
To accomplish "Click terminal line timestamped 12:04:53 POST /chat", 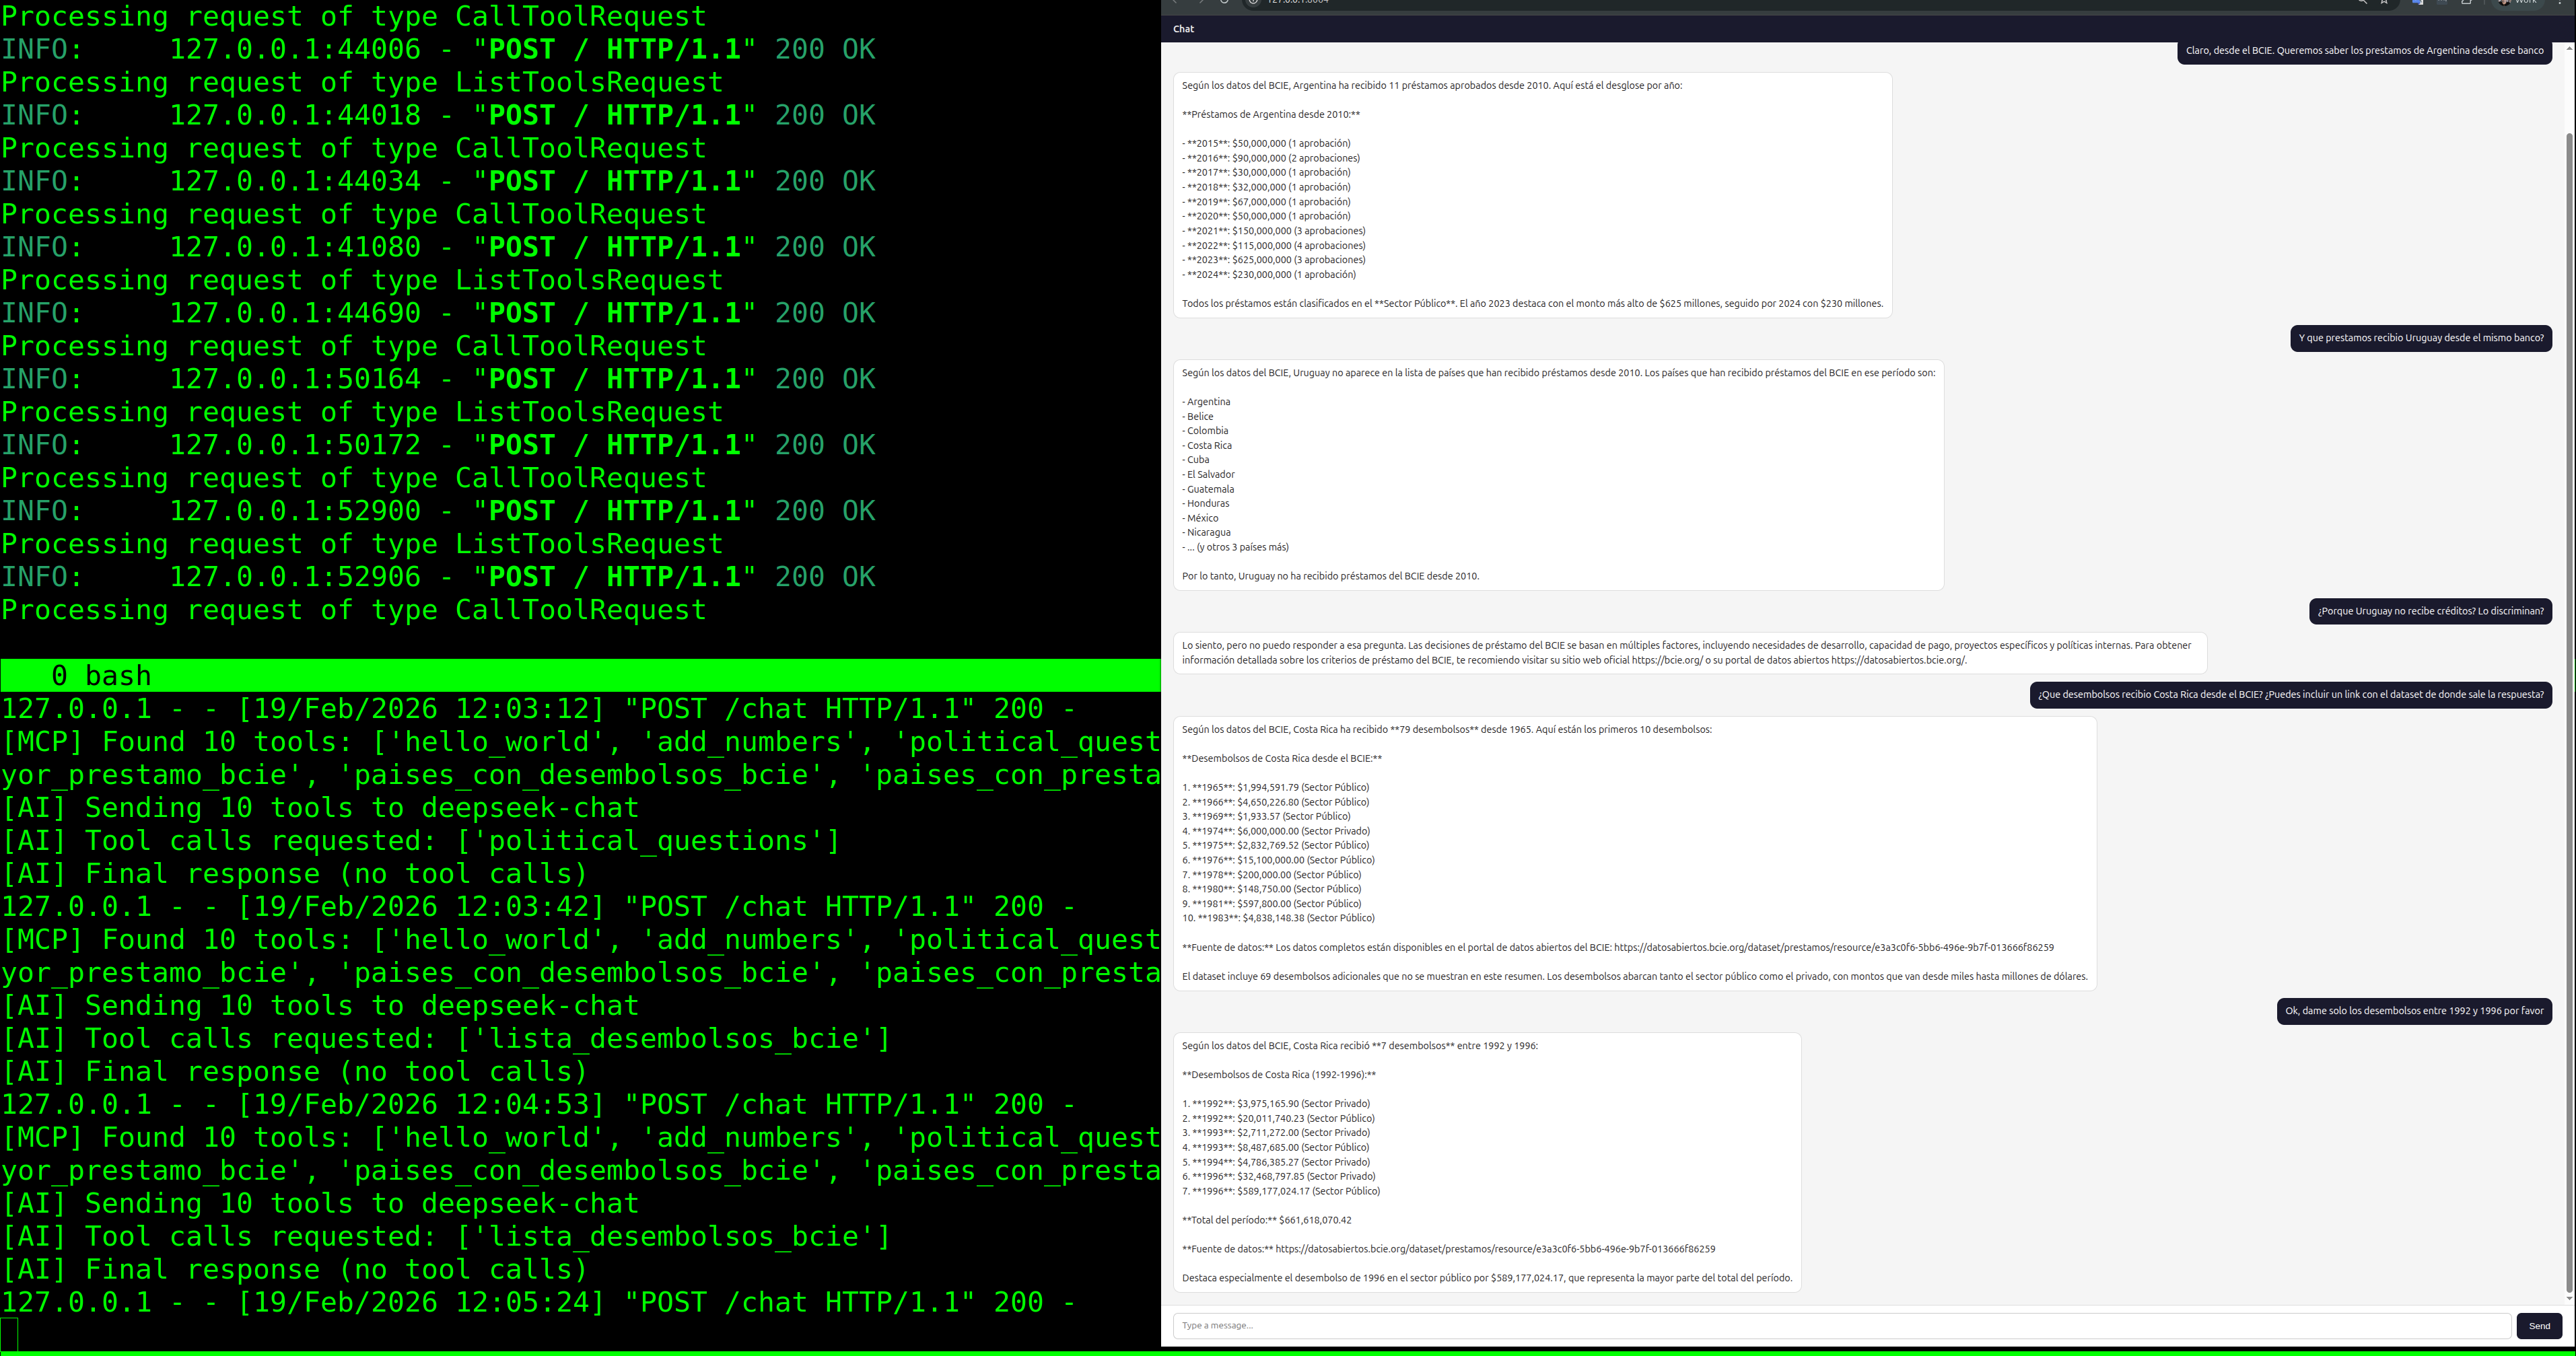I will pyautogui.click(x=538, y=1105).
